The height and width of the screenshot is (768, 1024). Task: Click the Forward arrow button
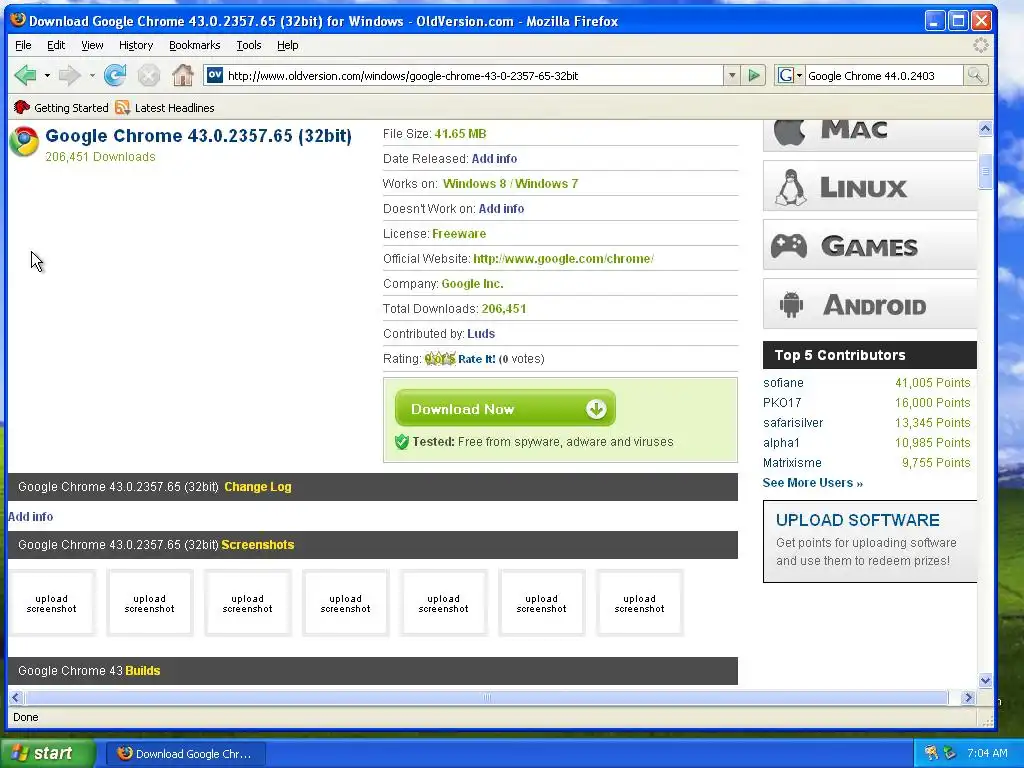69,76
